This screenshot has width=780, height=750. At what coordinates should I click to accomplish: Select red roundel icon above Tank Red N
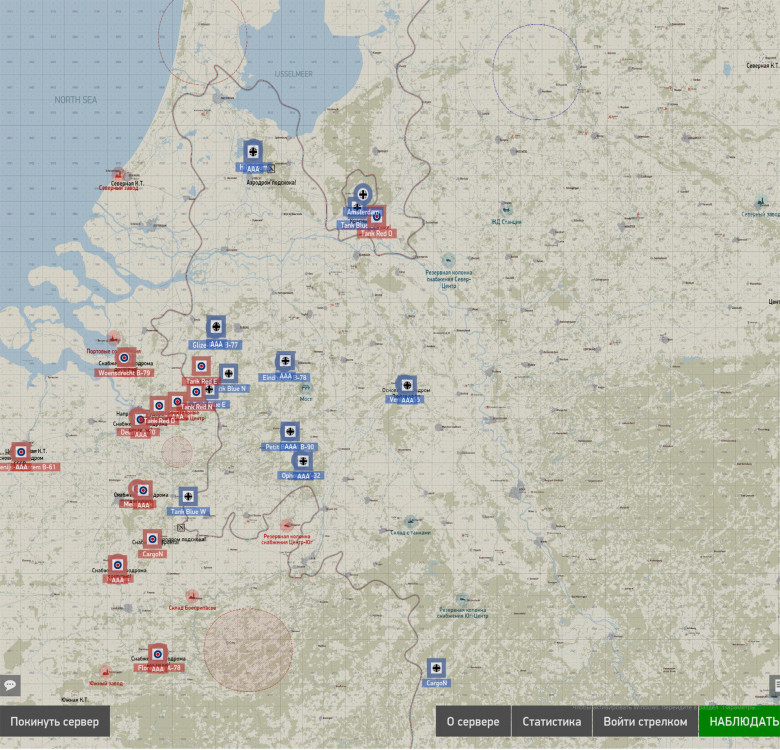[x=196, y=392]
